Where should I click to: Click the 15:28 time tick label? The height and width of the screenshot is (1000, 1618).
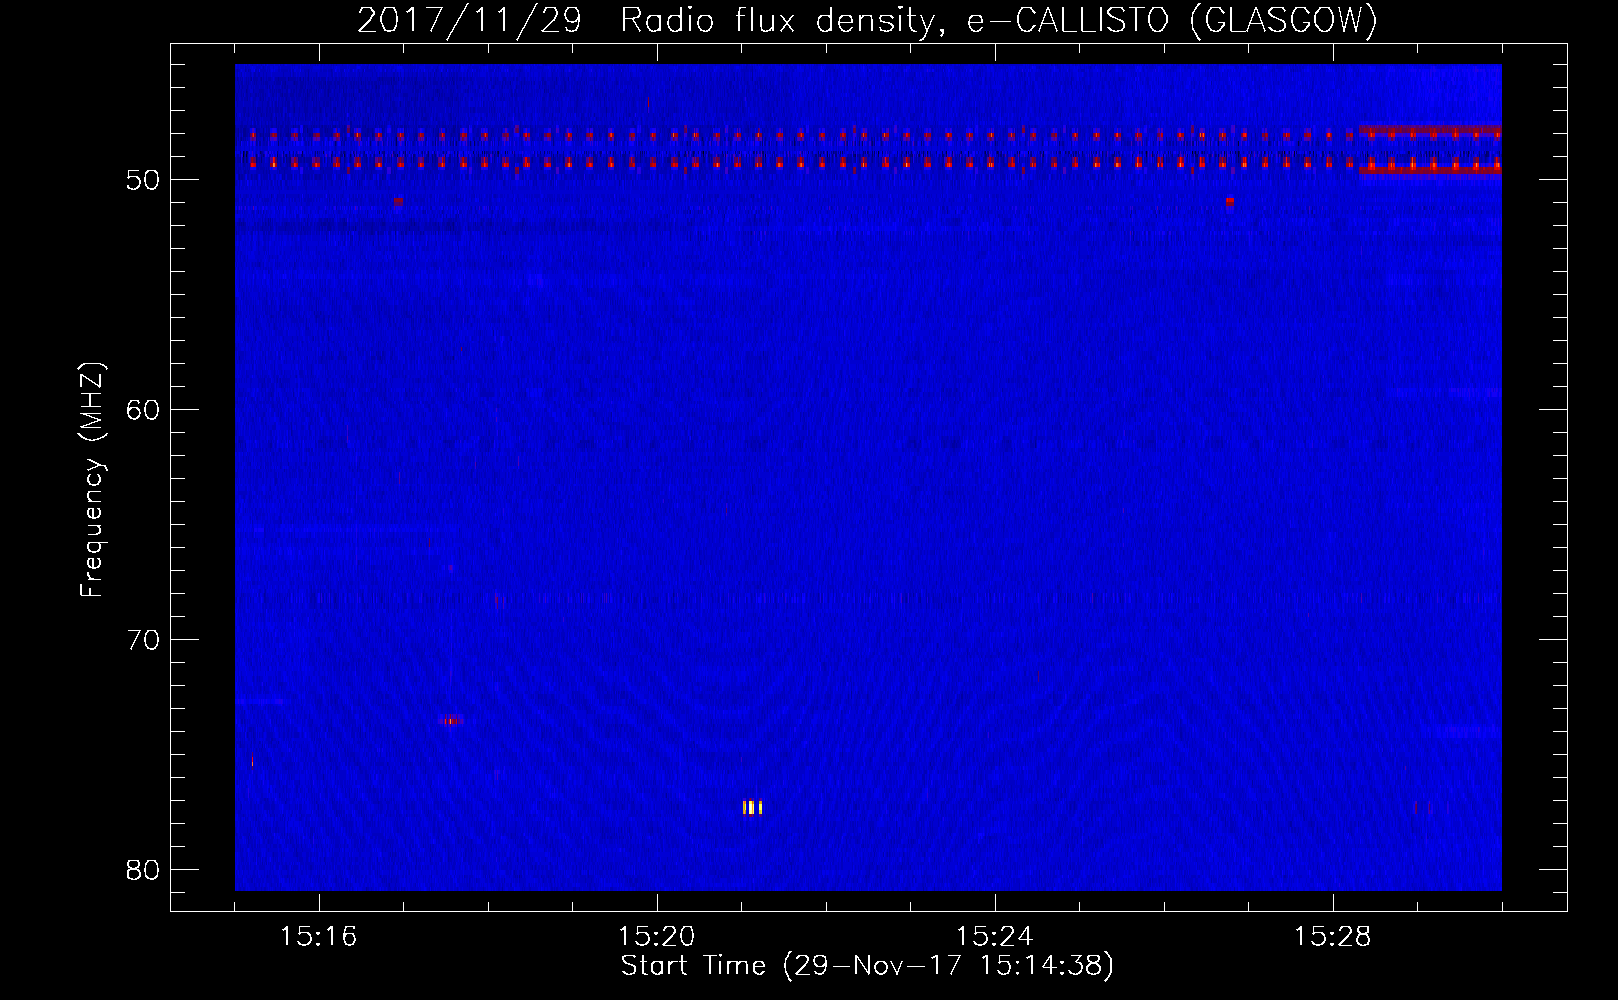tap(1333, 936)
